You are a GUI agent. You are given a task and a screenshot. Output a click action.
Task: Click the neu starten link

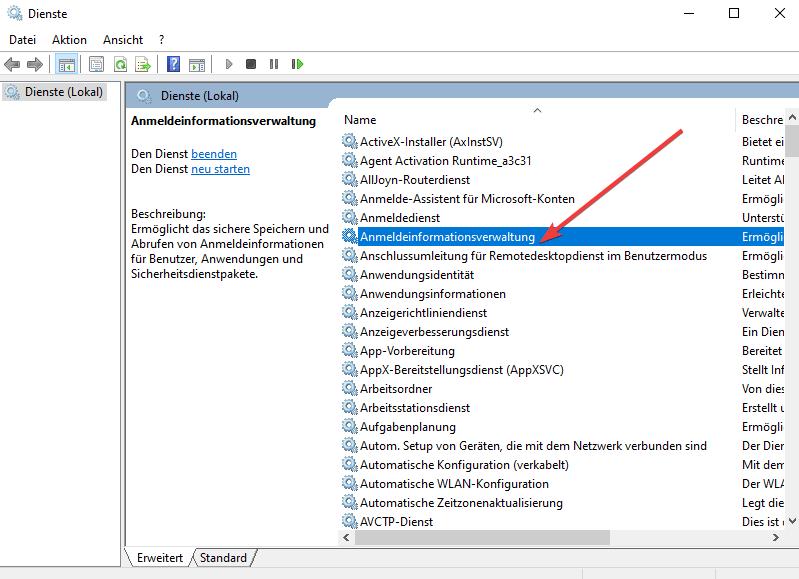(220, 169)
